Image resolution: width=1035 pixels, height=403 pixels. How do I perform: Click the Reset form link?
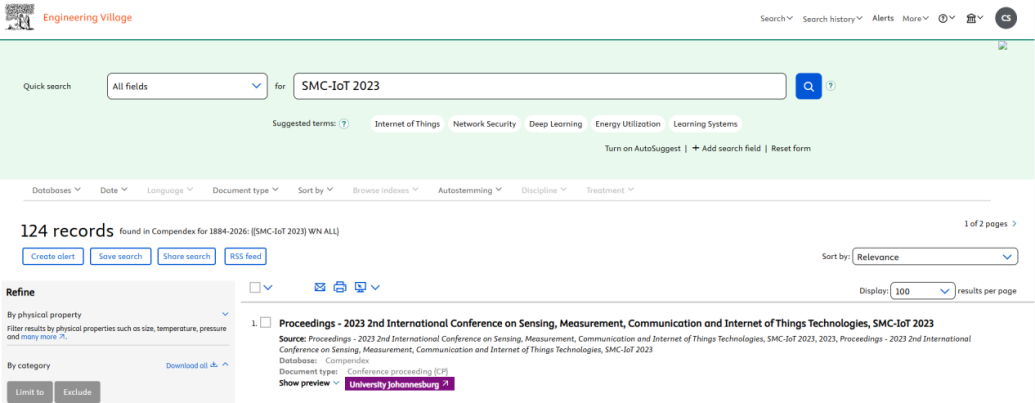click(x=791, y=148)
